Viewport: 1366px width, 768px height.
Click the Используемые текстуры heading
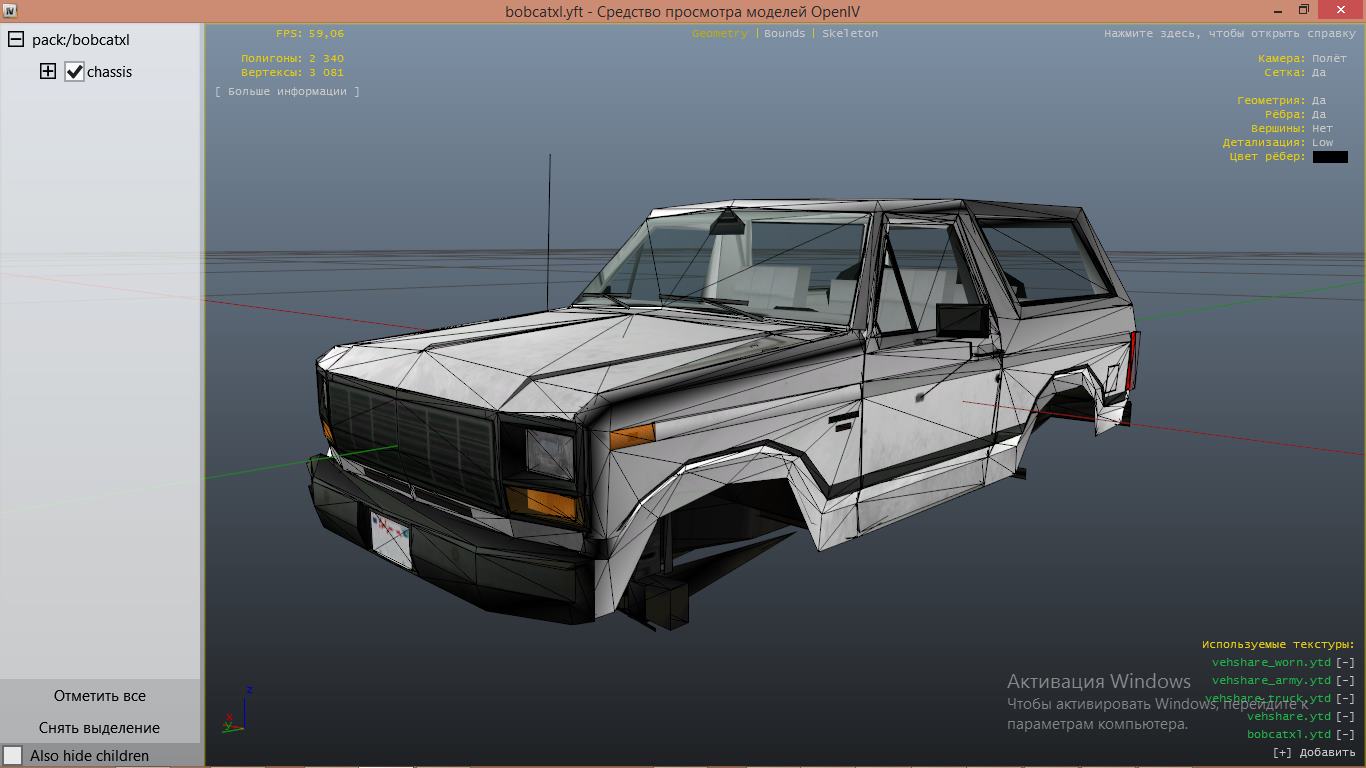[x=1278, y=644]
